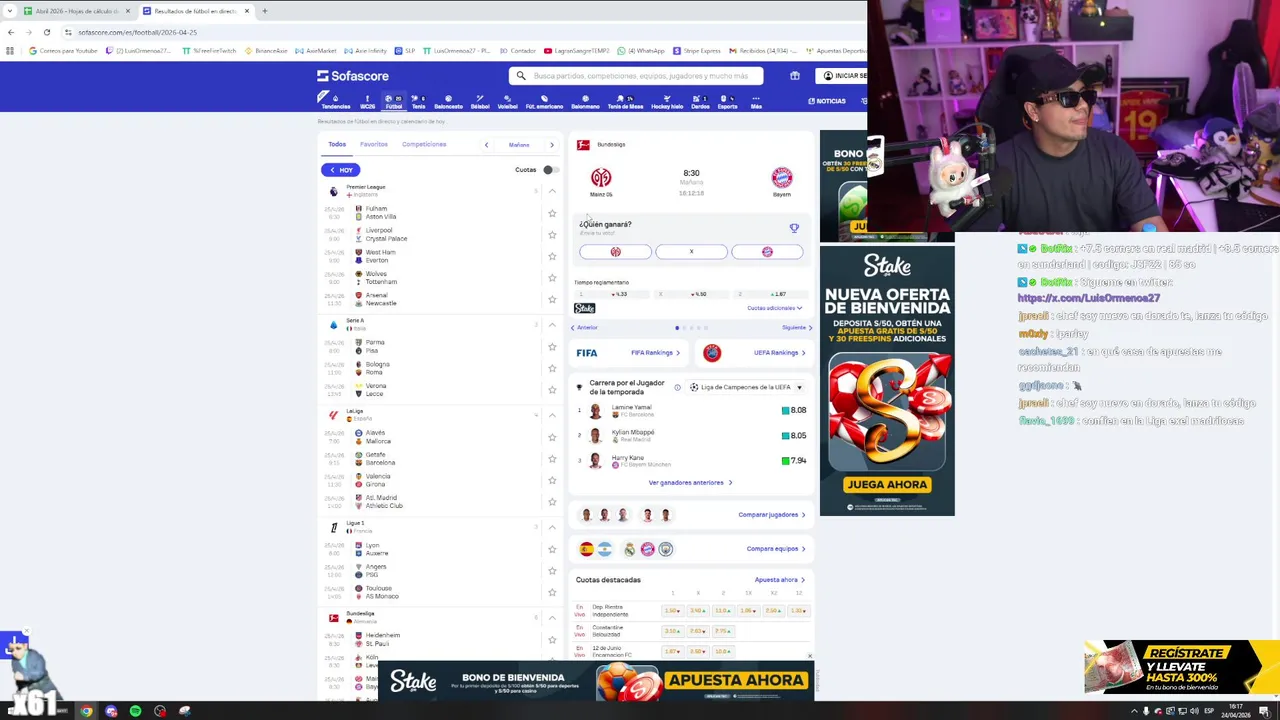The image size is (1280, 720).
Task: Favorite the Lyon vs Auxerre match
Action: (552, 549)
